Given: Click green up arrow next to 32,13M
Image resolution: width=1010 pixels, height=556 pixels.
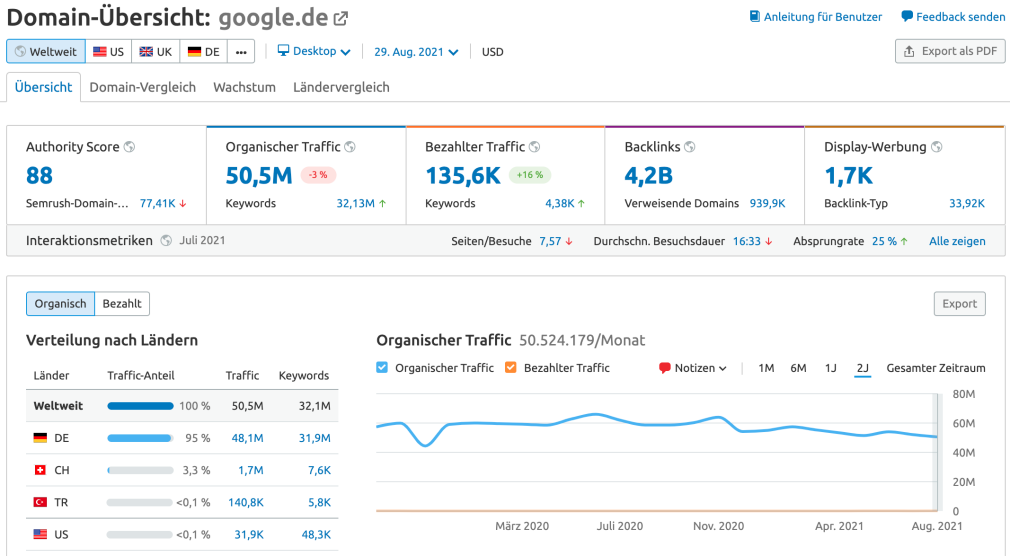Looking at the screenshot, I should [383, 204].
